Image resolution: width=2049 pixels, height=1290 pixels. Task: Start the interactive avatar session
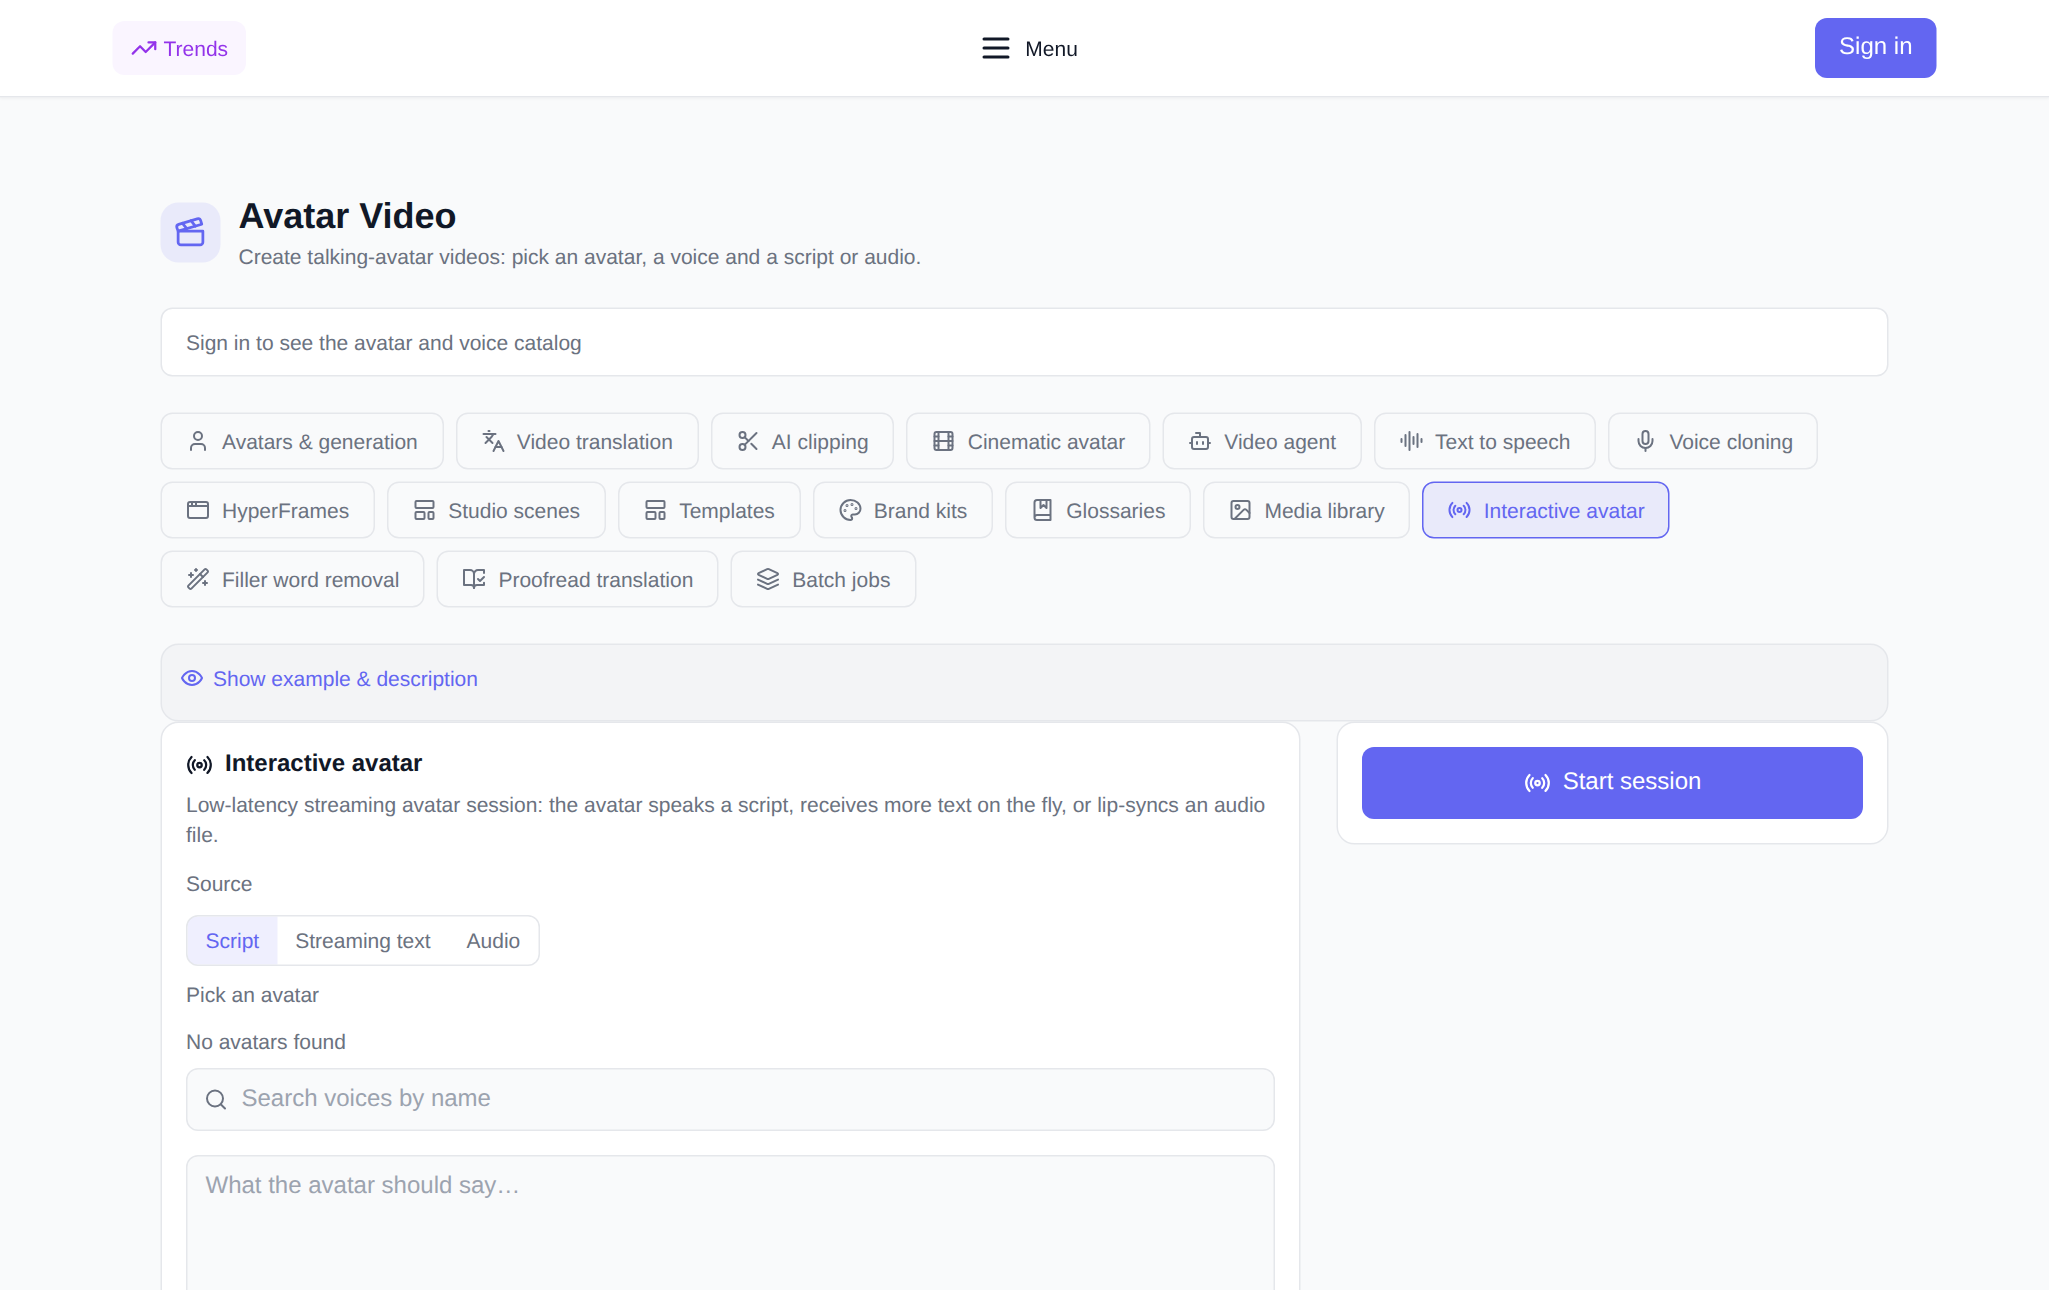point(1612,782)
